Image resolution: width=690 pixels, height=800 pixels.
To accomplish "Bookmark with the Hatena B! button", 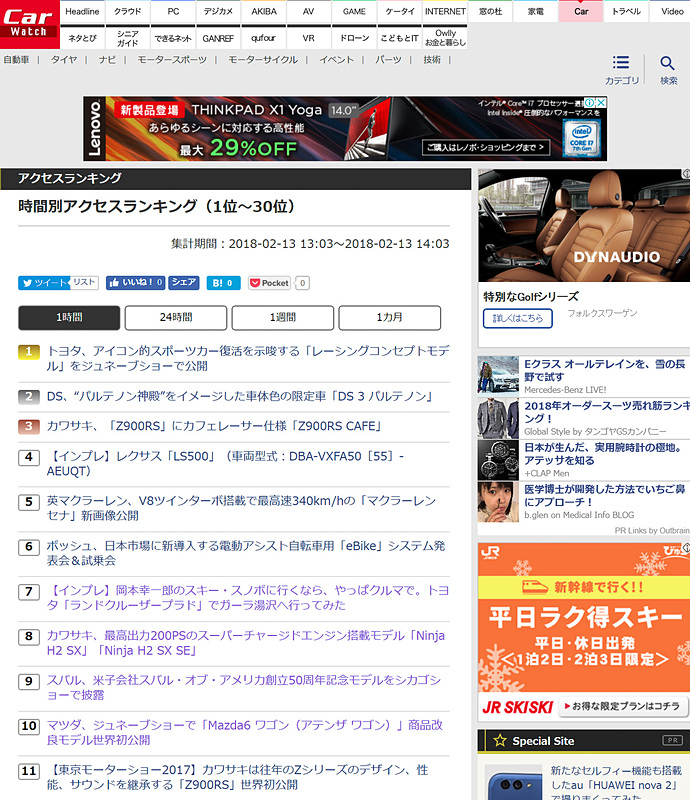I will click(223, 283).
